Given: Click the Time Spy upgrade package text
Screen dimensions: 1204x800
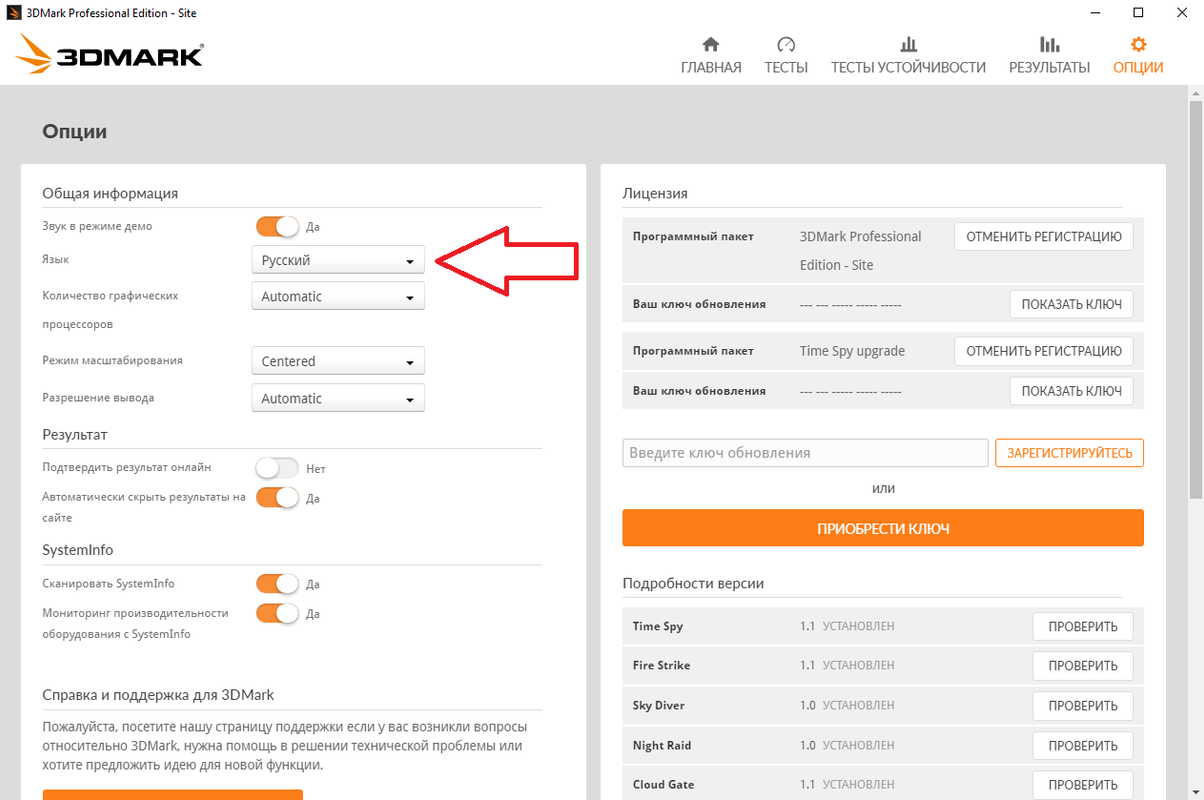Looking at the screenshot, I should (852, 351).
